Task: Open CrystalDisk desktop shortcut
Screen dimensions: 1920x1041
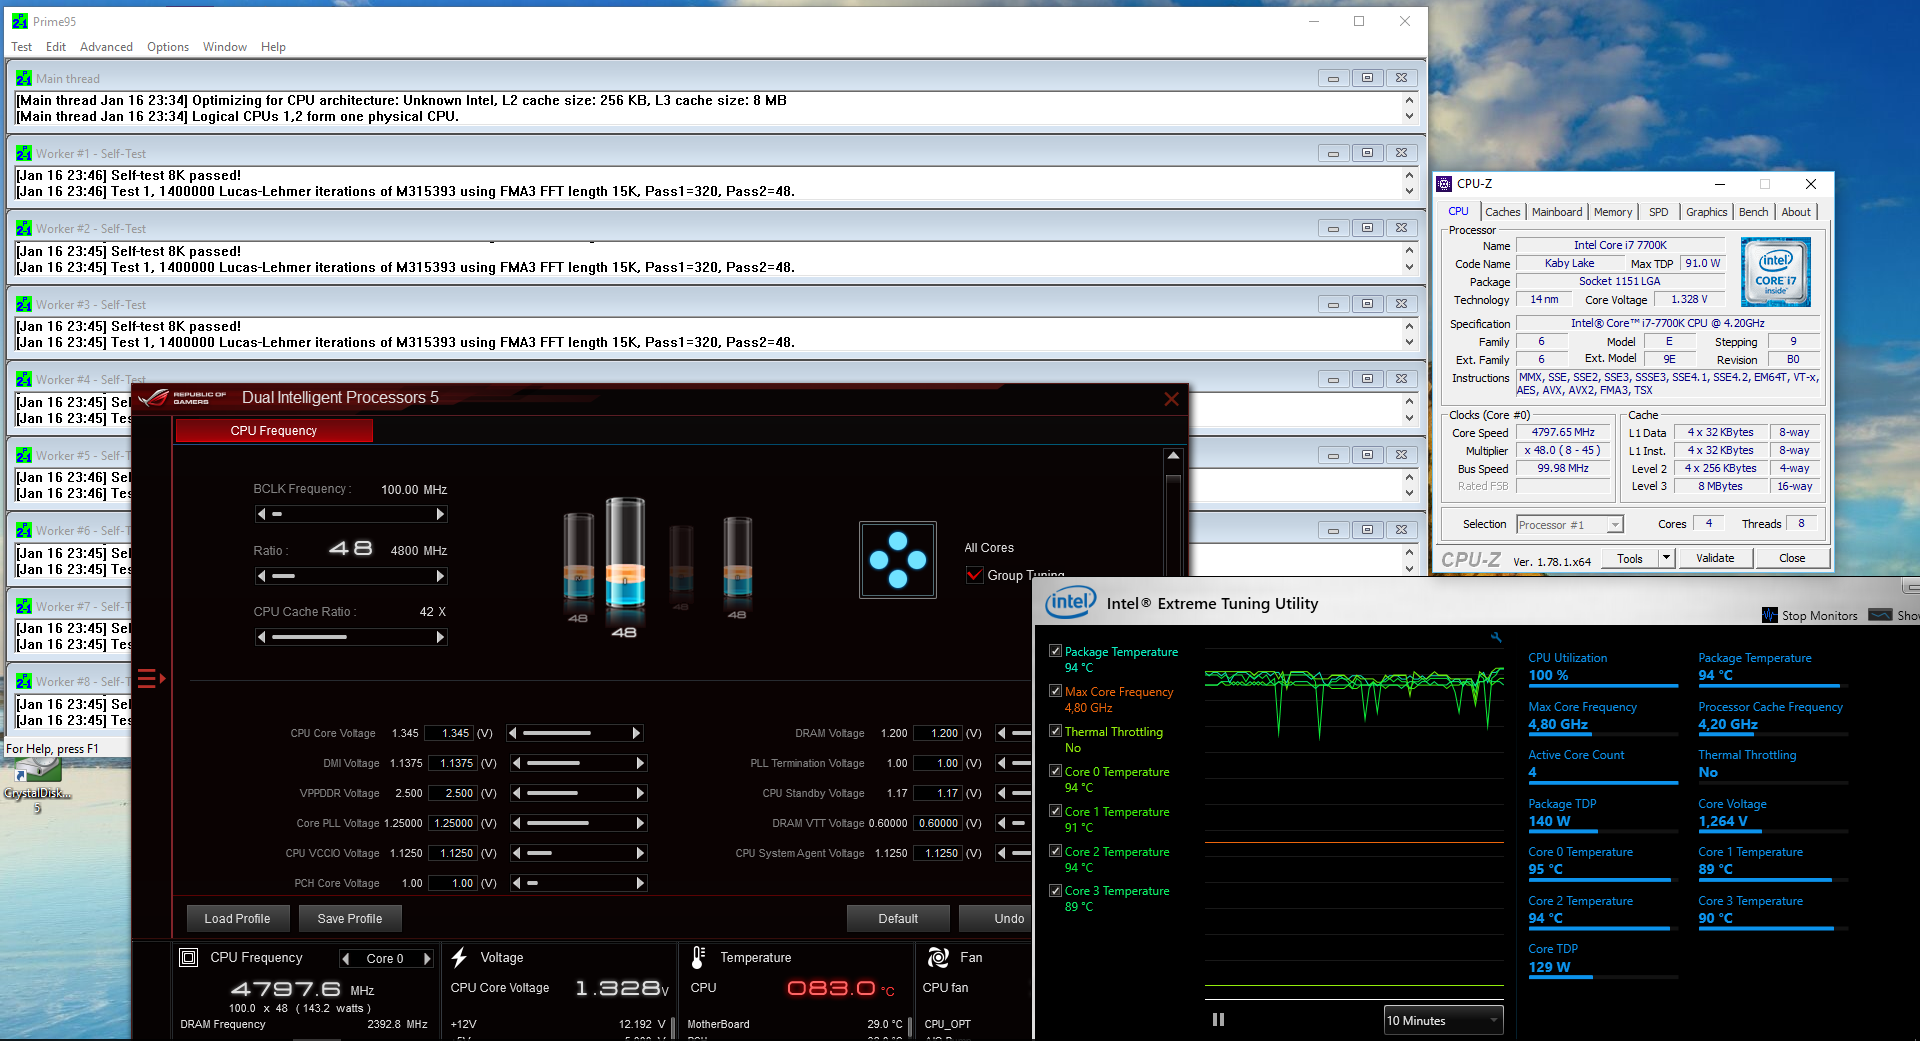Action: coord(37,785)
